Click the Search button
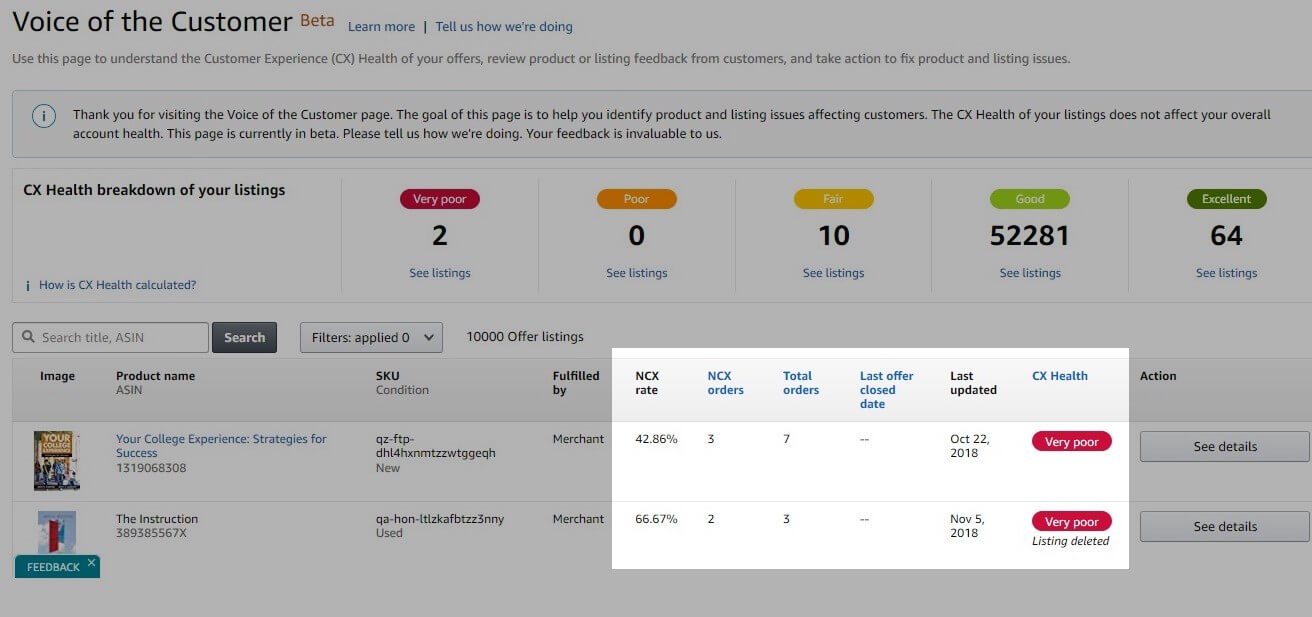1312x617 pixels. (x=244, y=337)
